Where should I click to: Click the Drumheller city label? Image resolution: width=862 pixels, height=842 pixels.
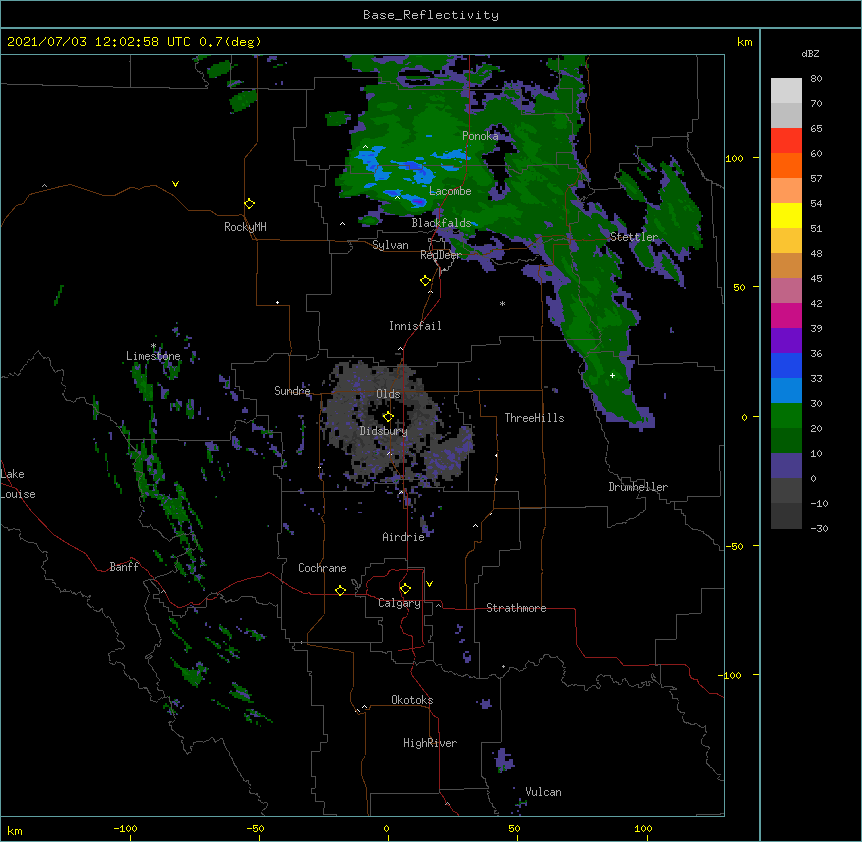tap(638, 487)
